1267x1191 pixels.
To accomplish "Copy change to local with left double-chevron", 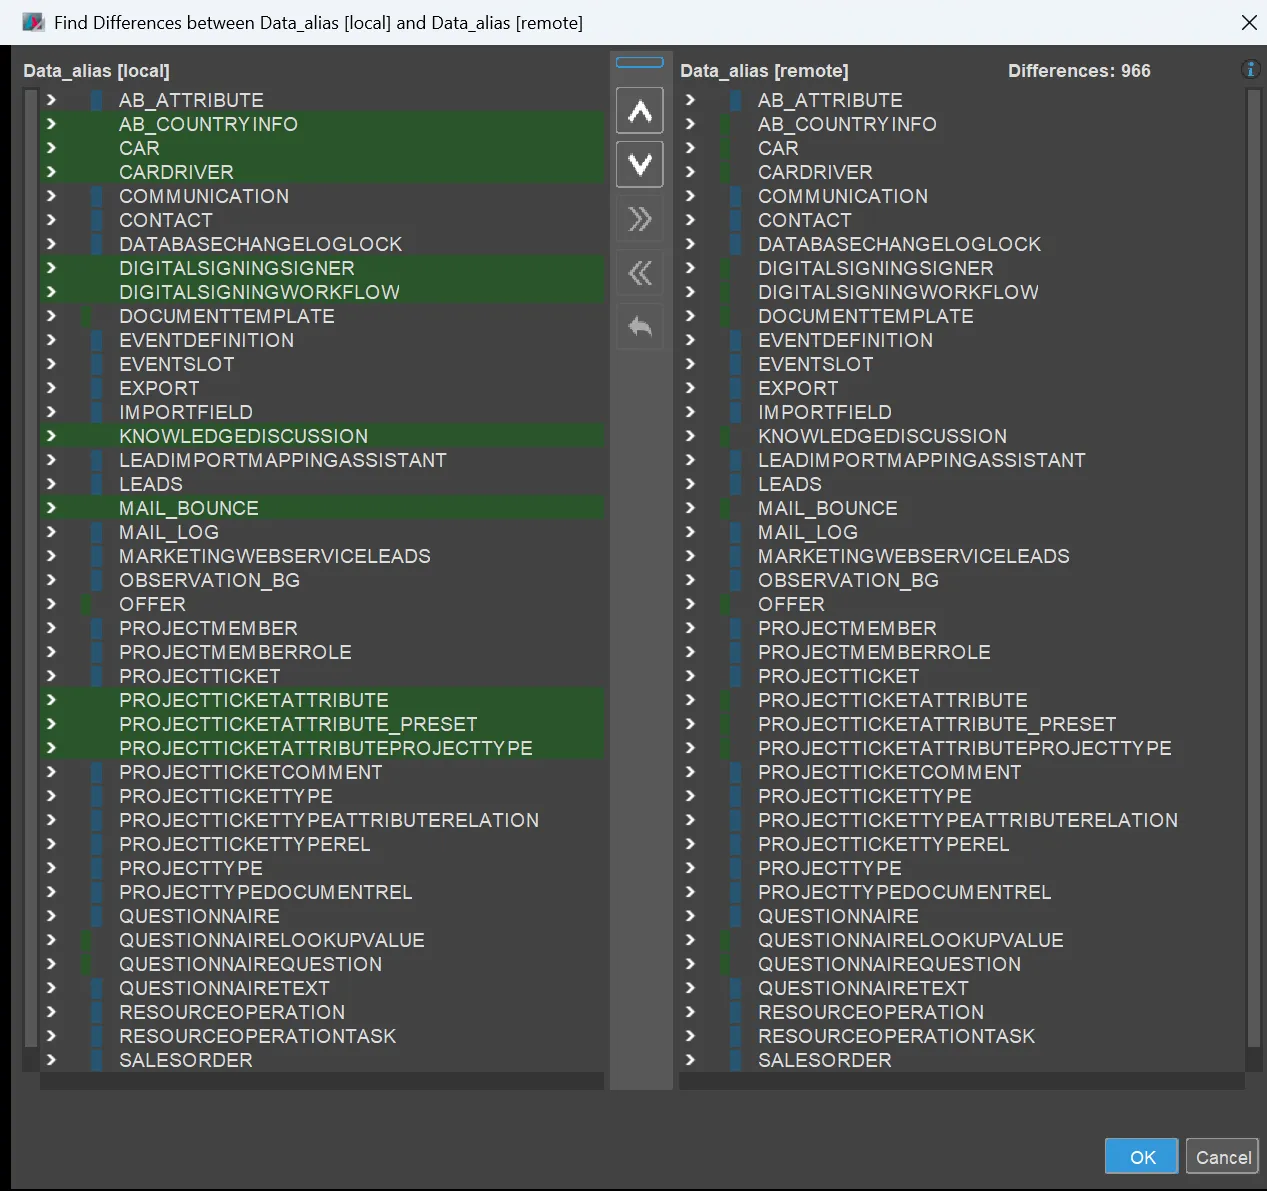I will [x=640, y=273].
